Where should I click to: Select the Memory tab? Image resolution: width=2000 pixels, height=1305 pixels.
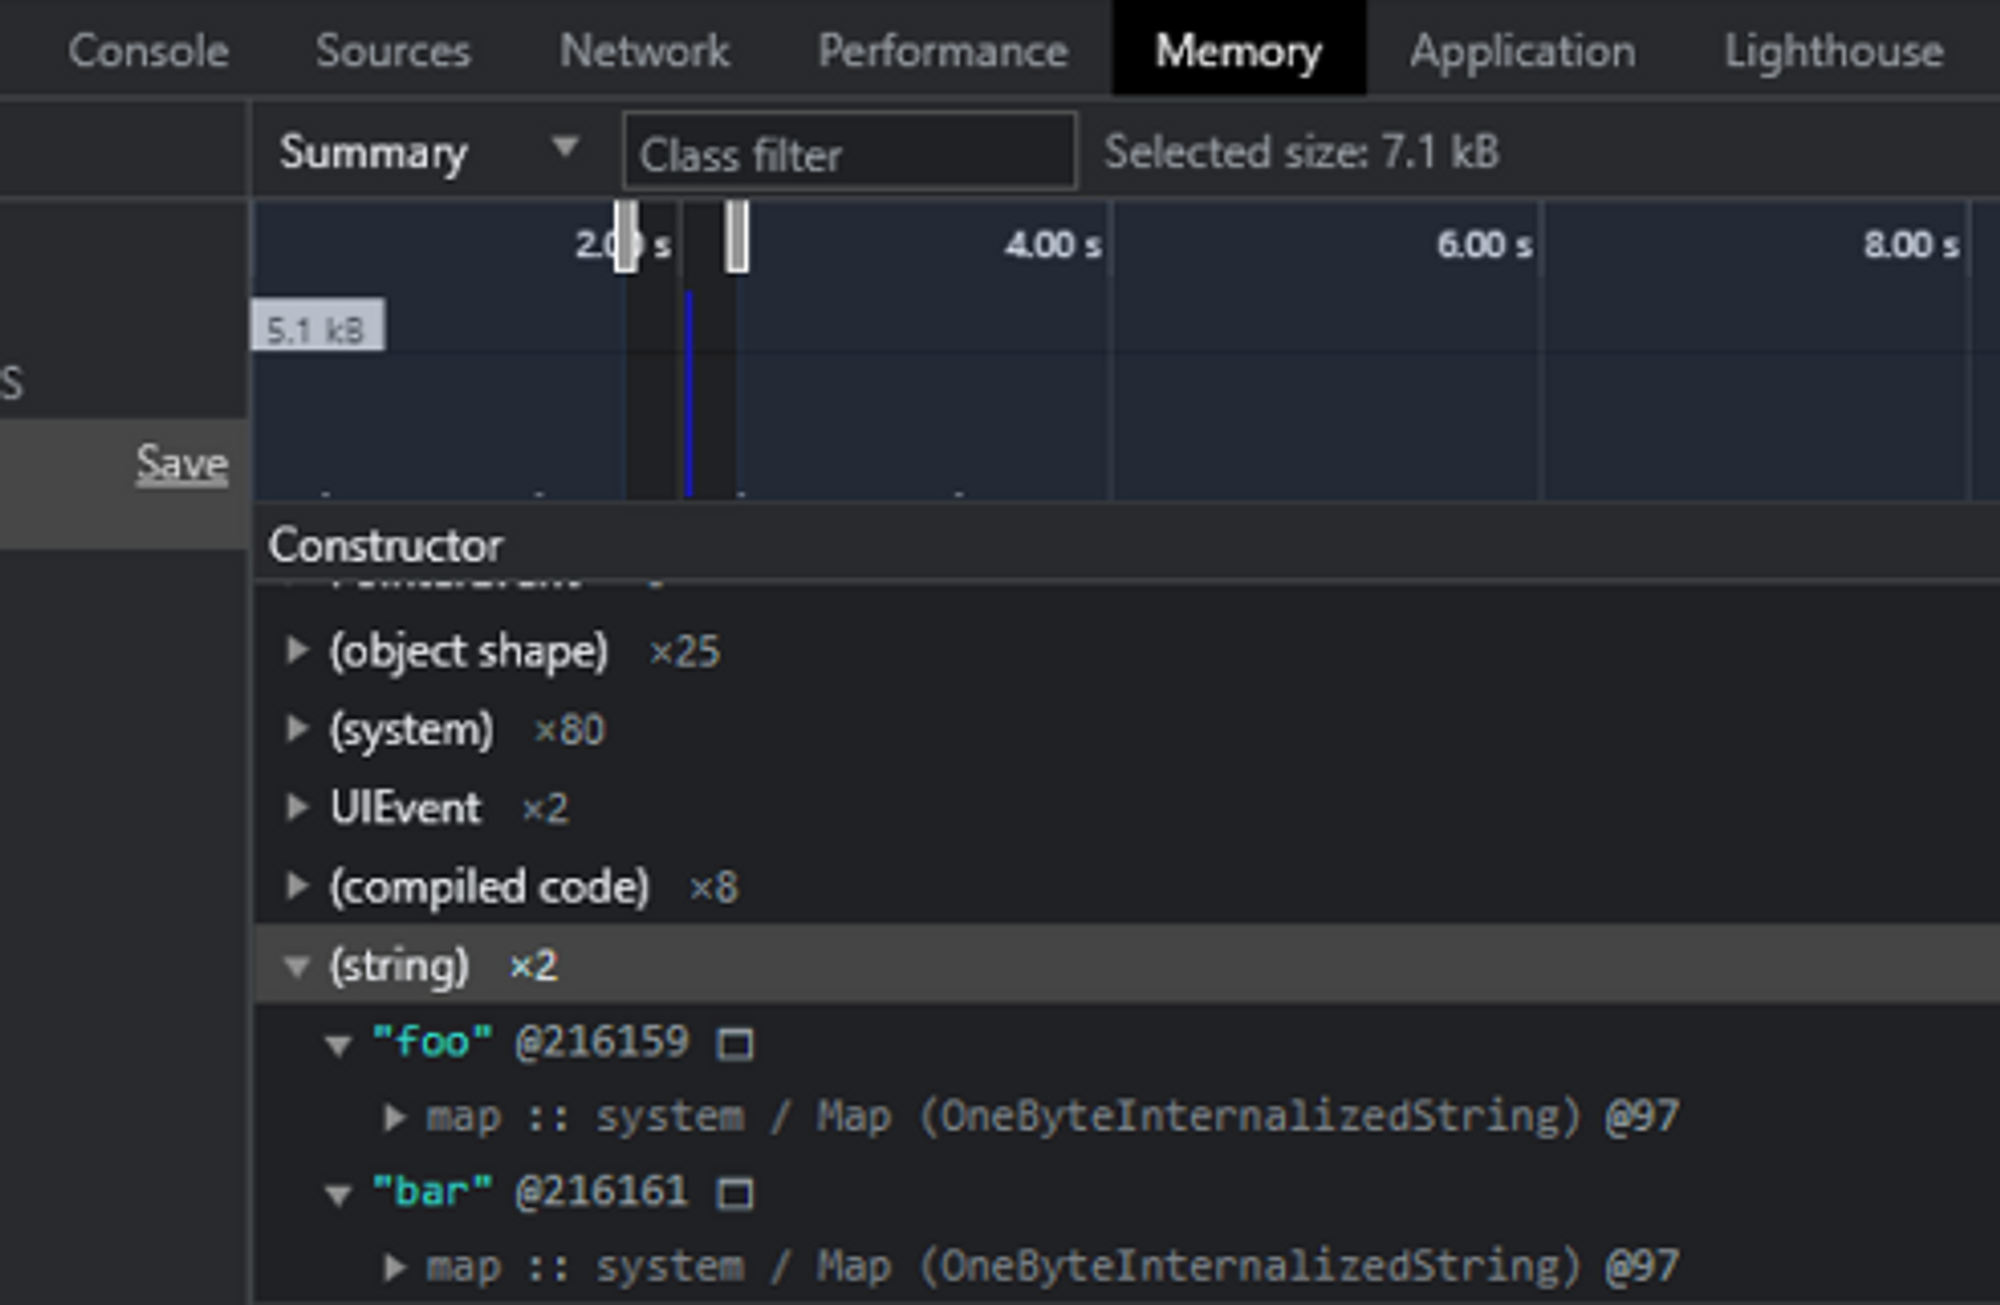pos(1239,50)
